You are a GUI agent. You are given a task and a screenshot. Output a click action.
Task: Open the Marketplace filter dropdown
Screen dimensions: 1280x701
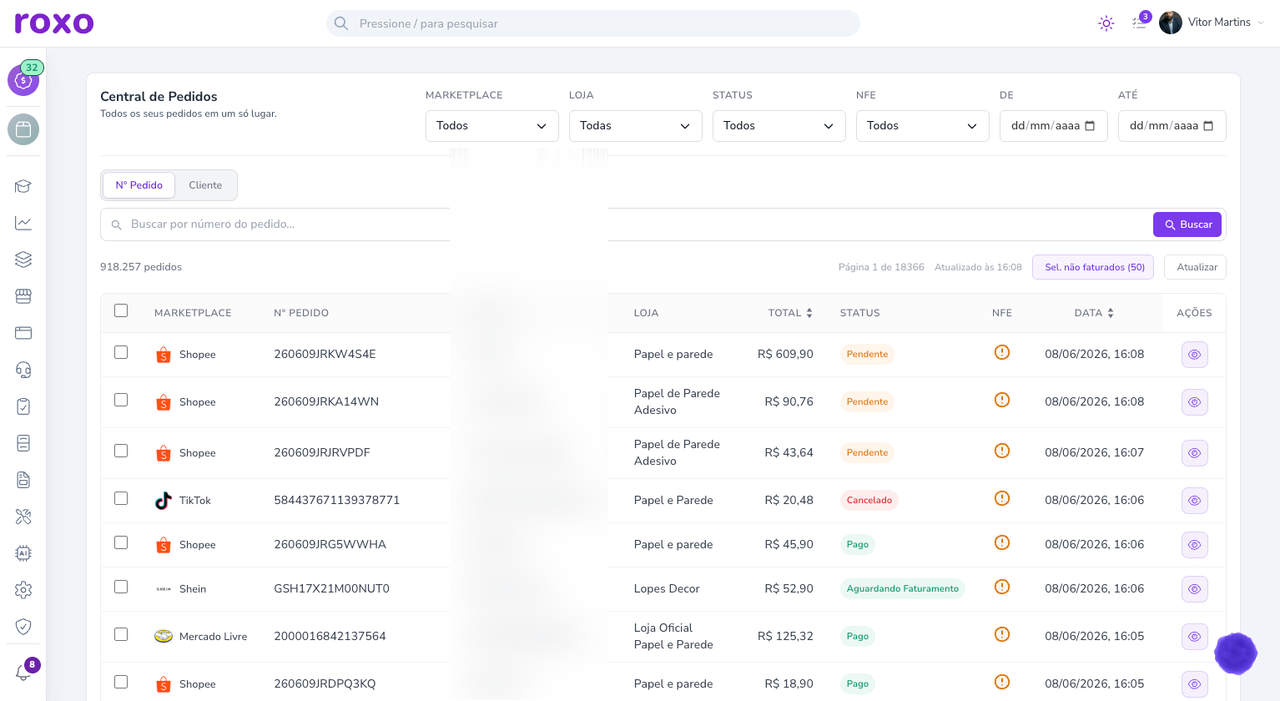pos(492,126)
